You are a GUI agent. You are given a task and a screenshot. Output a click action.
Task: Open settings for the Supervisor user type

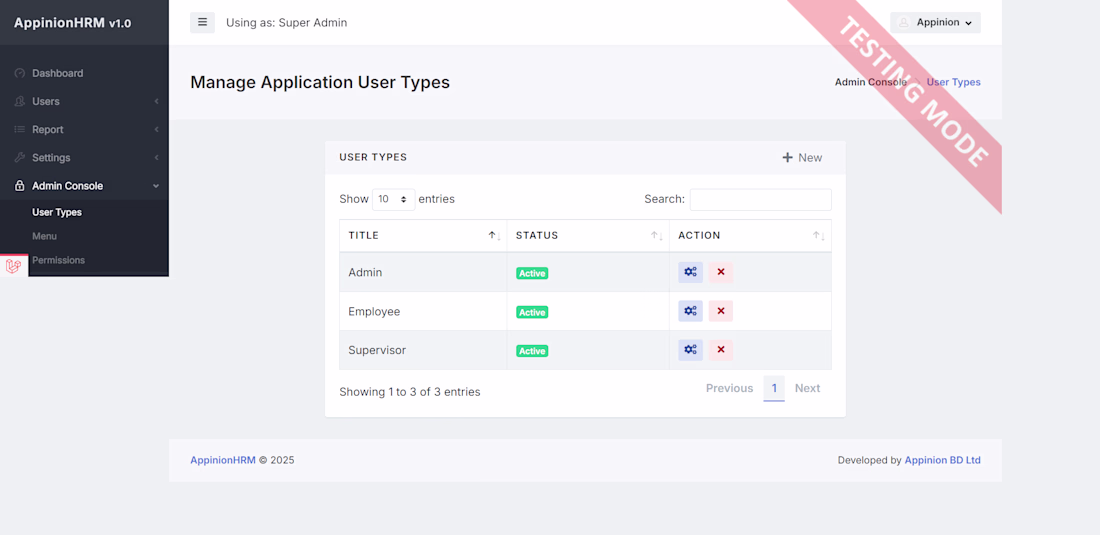690,350
